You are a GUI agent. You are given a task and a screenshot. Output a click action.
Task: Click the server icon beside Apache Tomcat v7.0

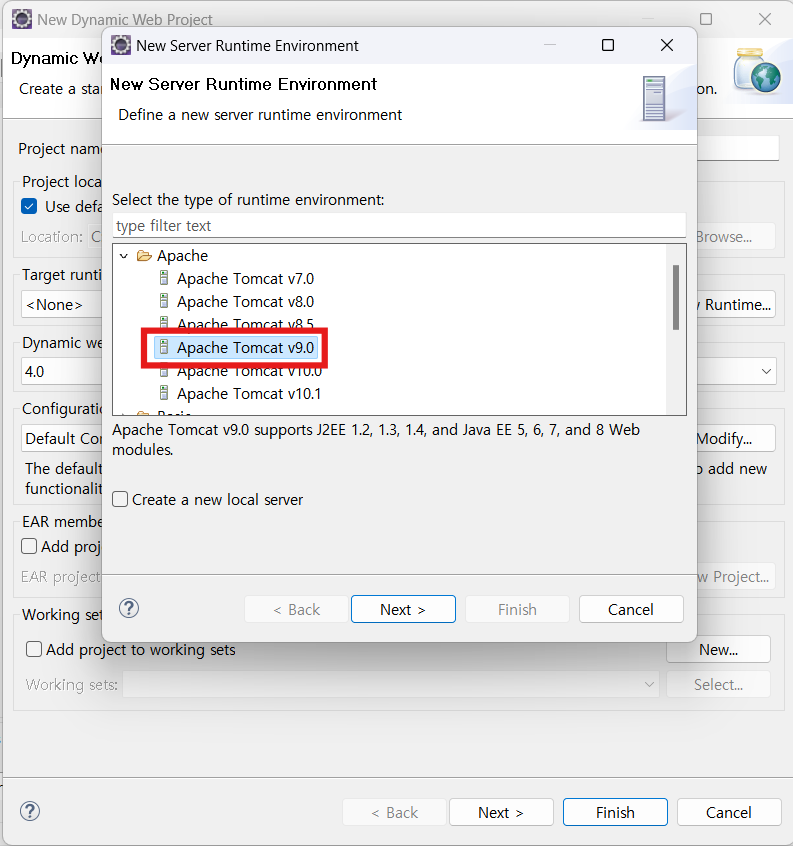165,278
